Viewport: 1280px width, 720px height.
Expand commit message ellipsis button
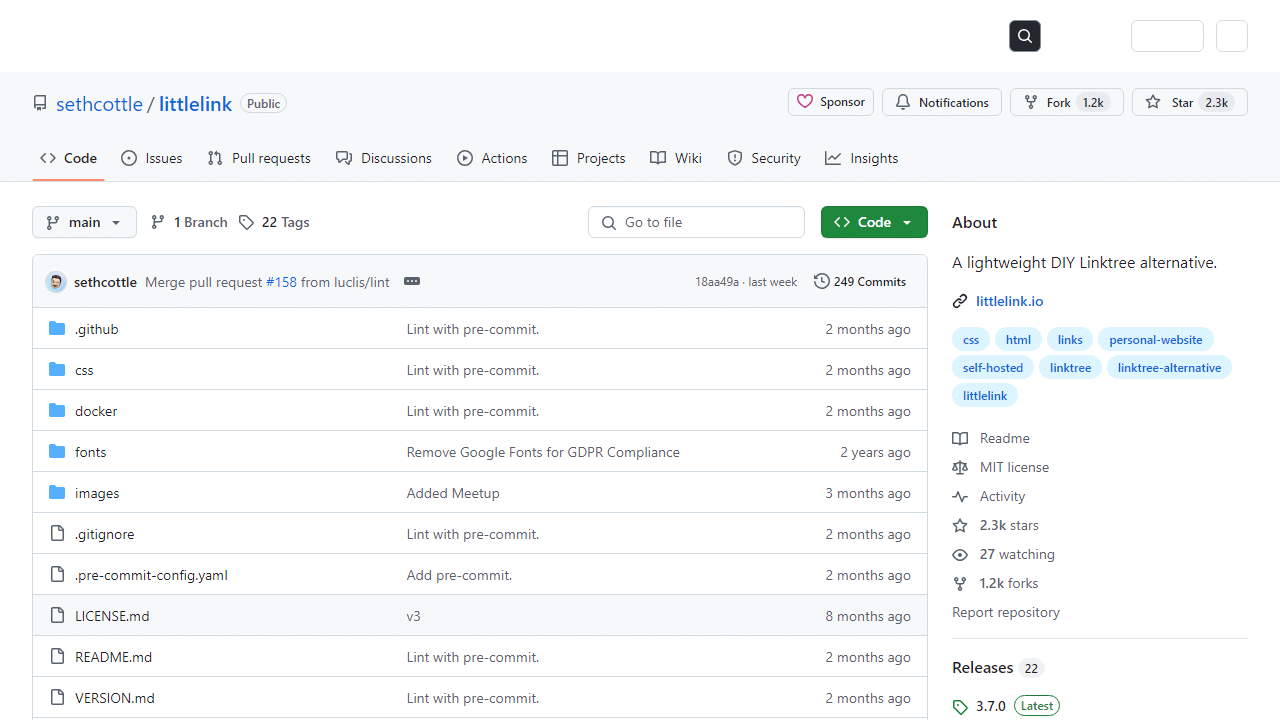pos(412,282)
